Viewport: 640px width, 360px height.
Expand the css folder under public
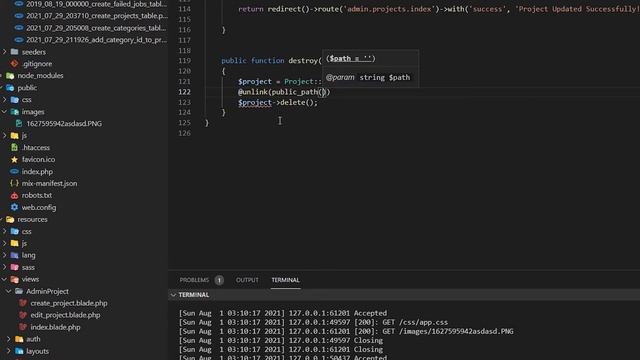point(5,100)
